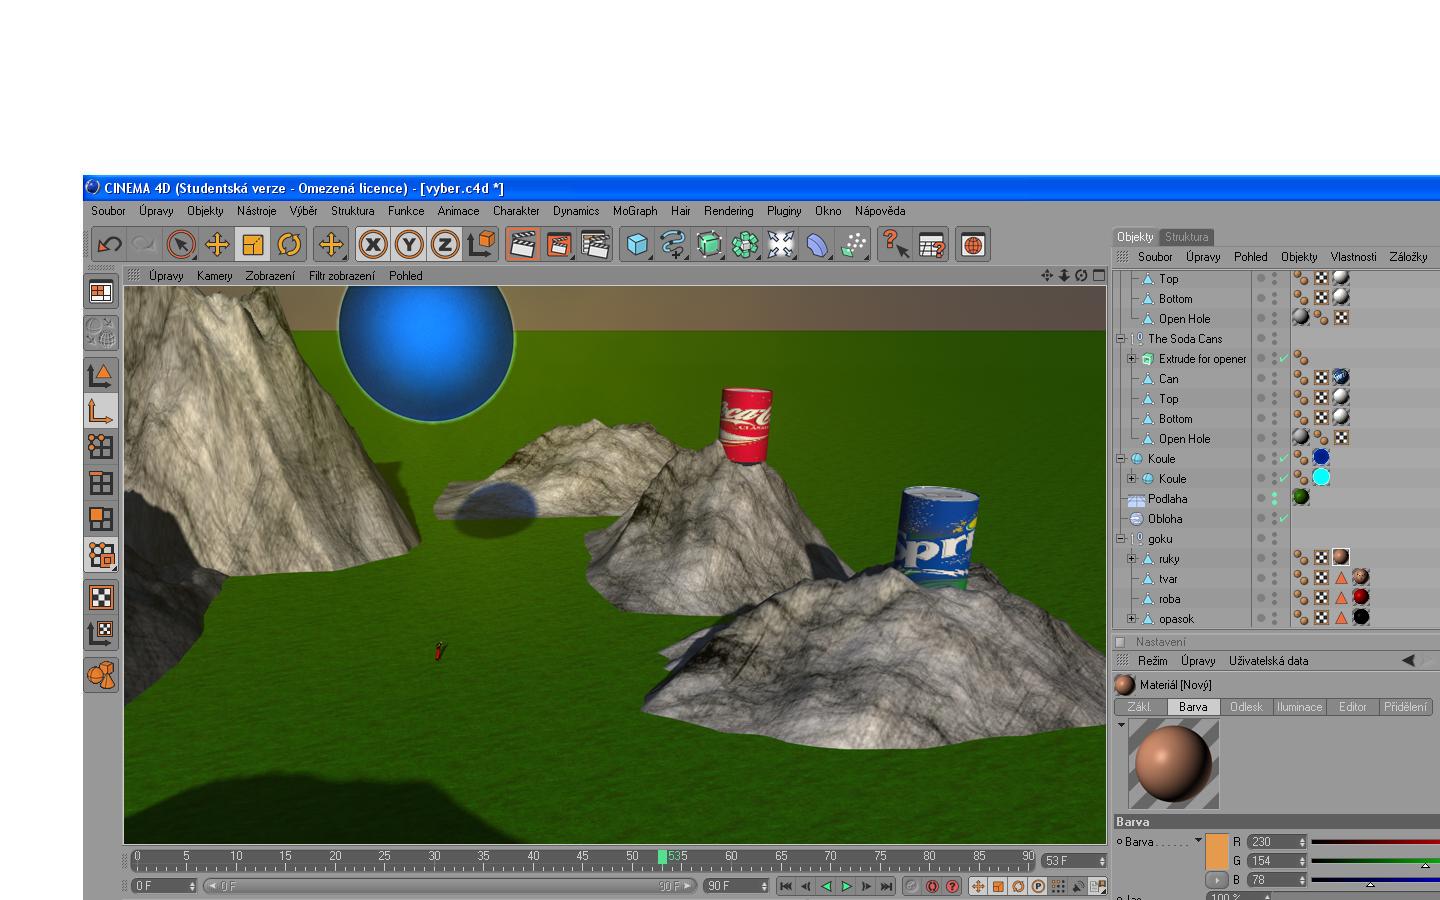Collapse the goku group
Screen dimensions: 1440x900
[1121, 539]
